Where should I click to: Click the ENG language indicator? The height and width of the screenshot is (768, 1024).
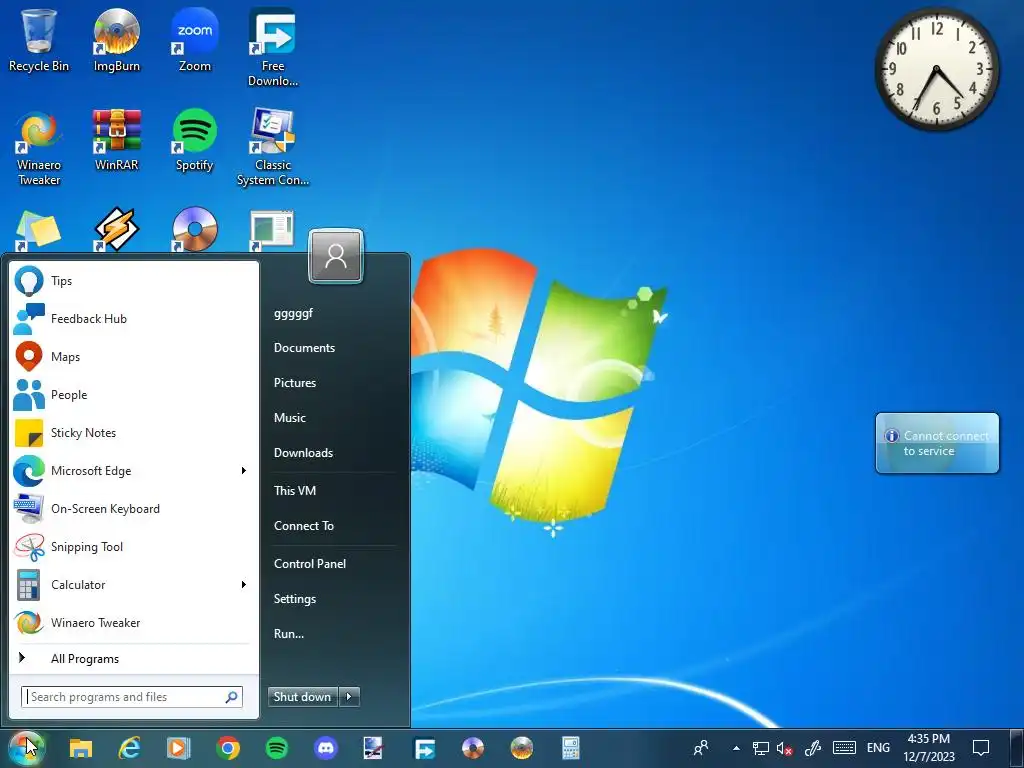(878, 748)
